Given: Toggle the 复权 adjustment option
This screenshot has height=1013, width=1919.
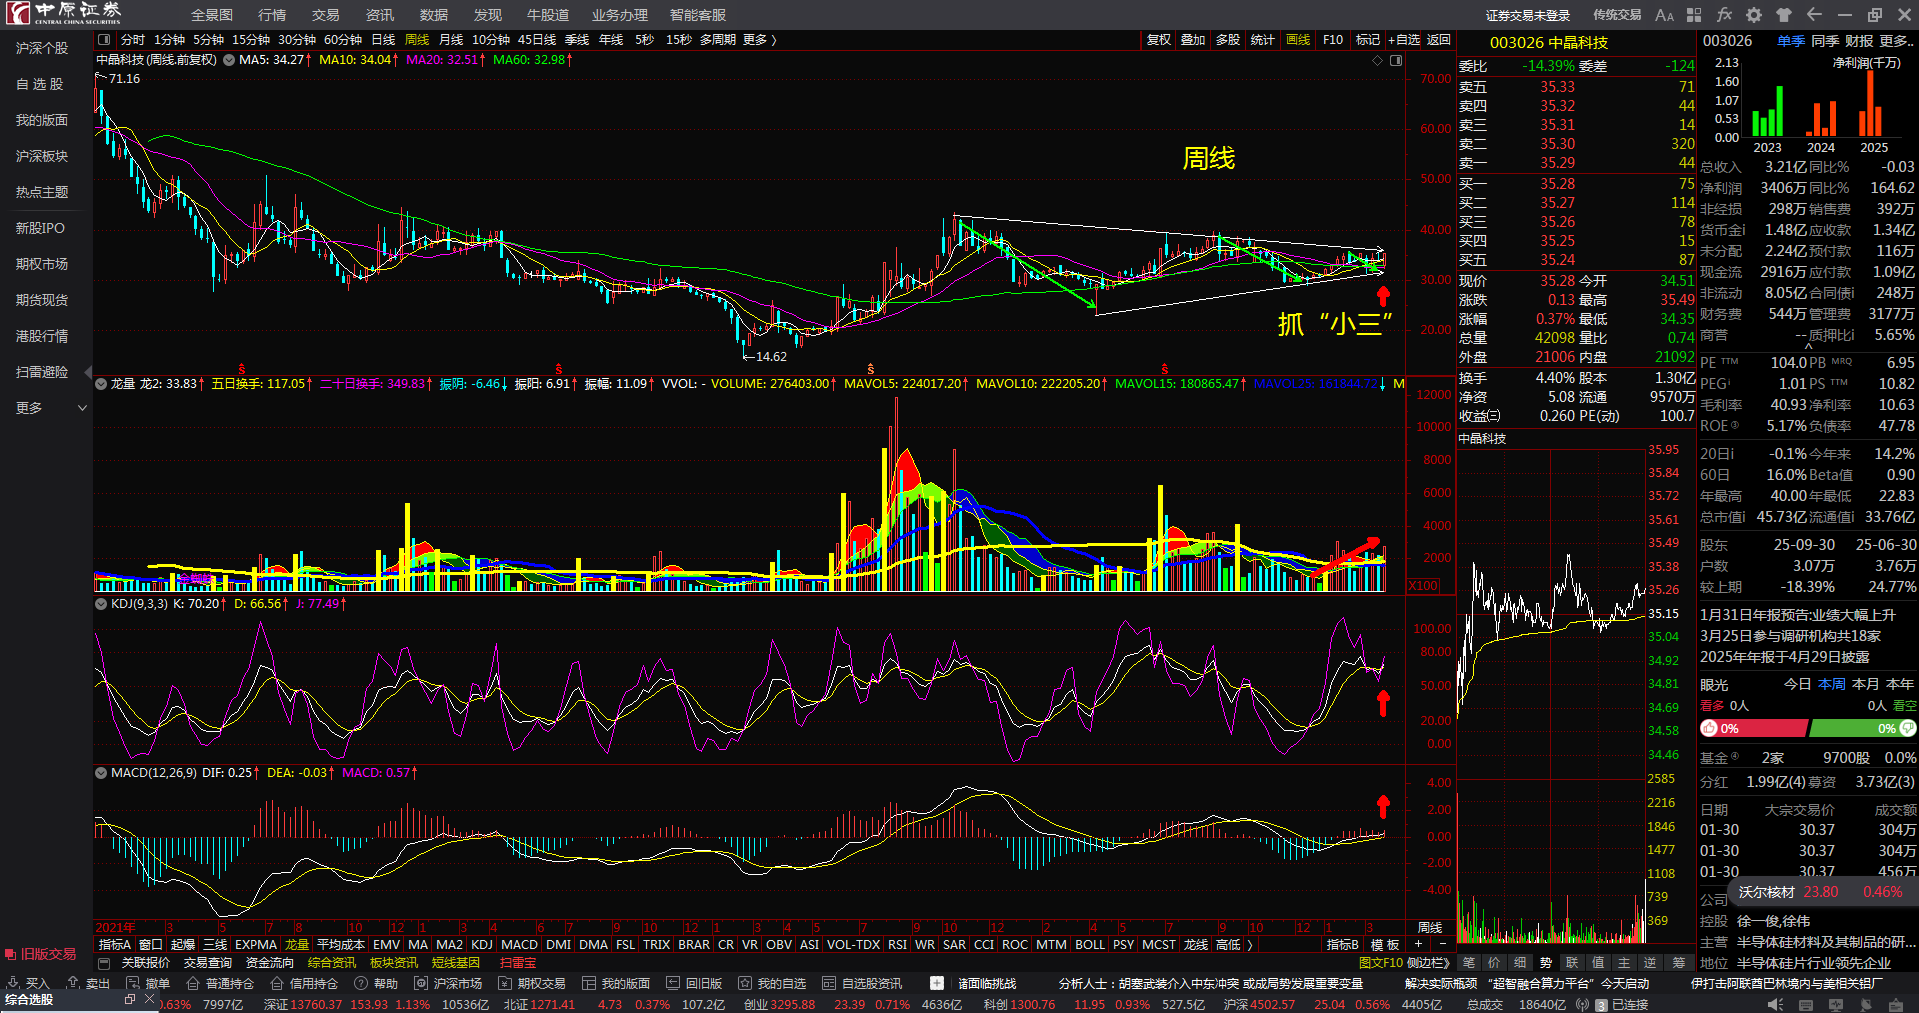Looking at the screenshot, I should 1158,40.
